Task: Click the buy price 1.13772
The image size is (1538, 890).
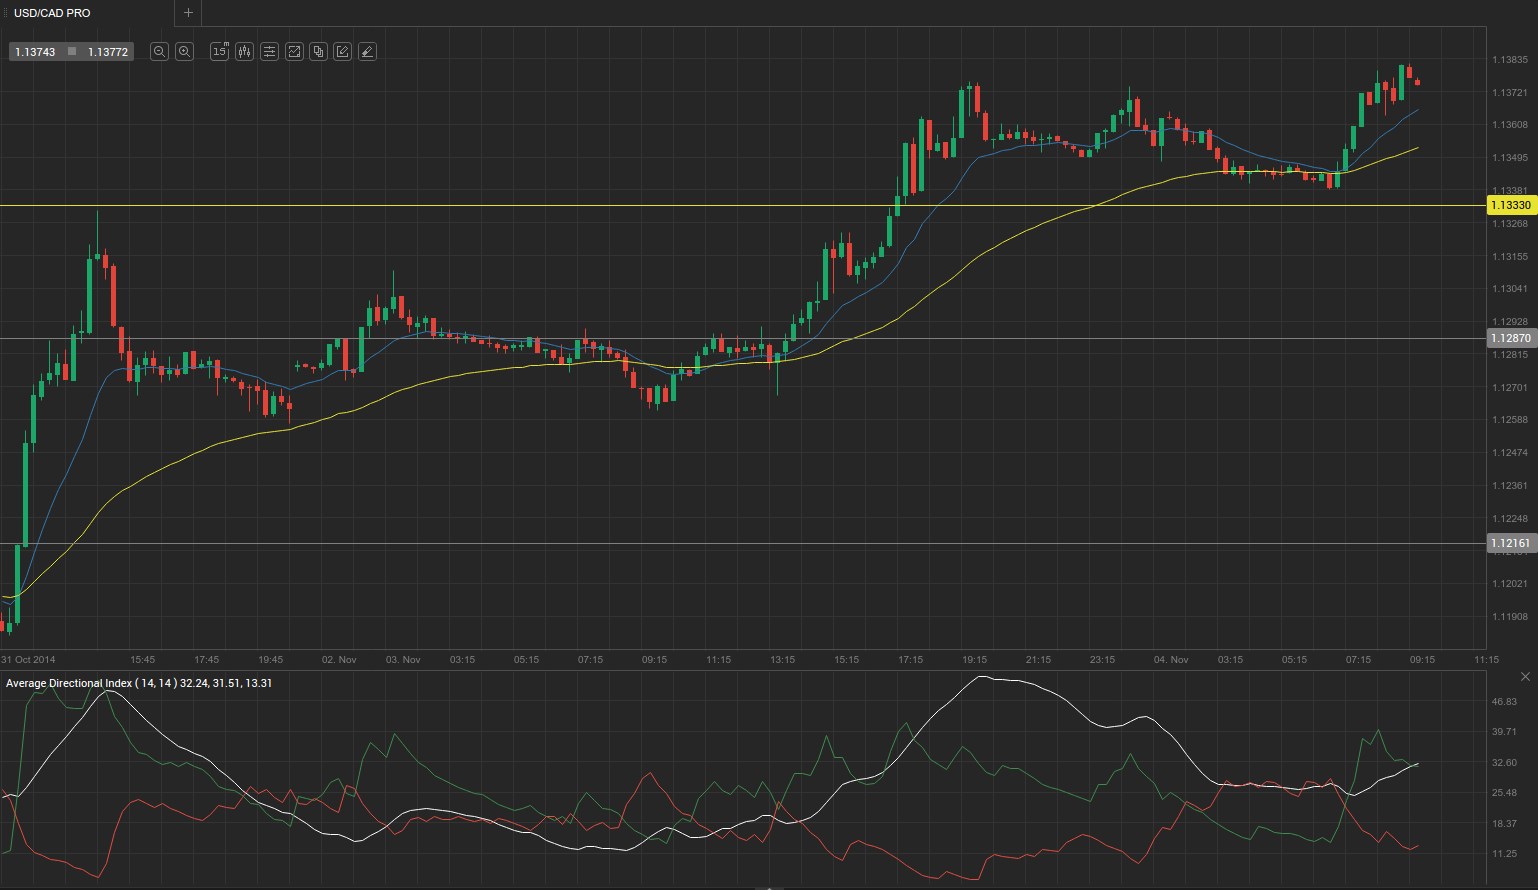Action: (108, 52)
